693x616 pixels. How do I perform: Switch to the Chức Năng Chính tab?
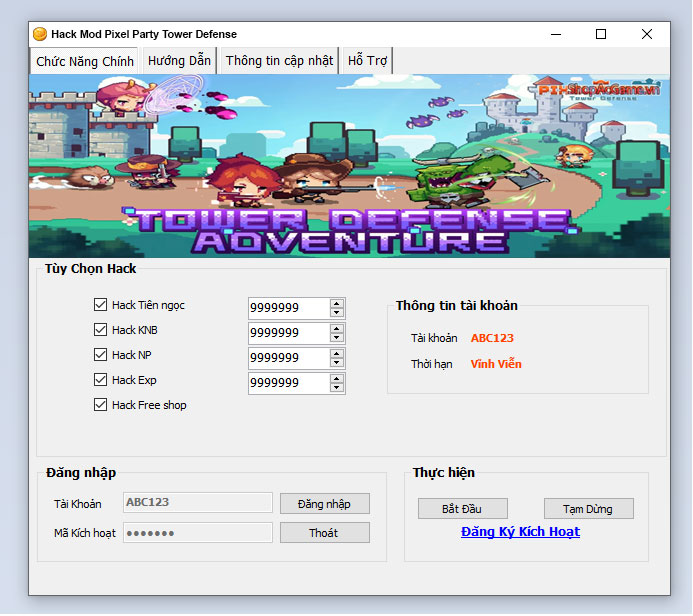tap(85, 61)
